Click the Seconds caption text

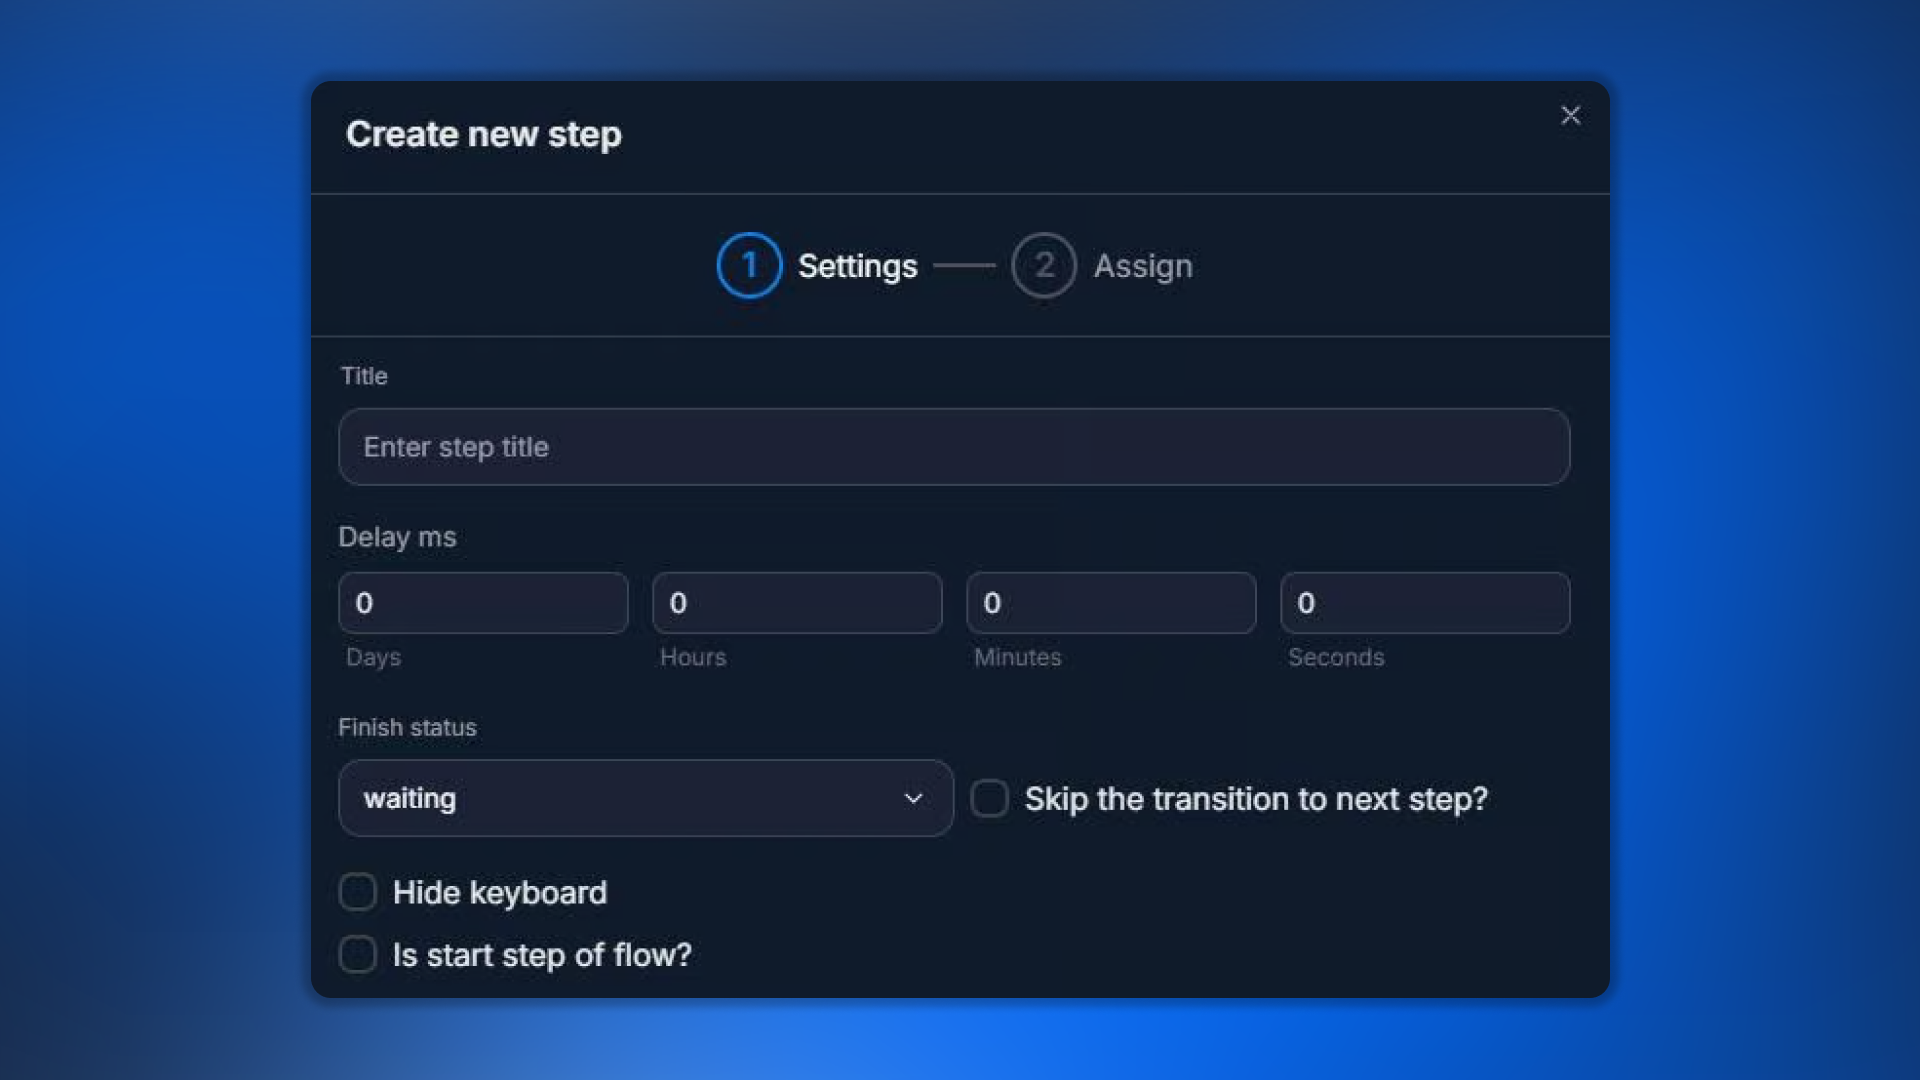click(1336, 657)
